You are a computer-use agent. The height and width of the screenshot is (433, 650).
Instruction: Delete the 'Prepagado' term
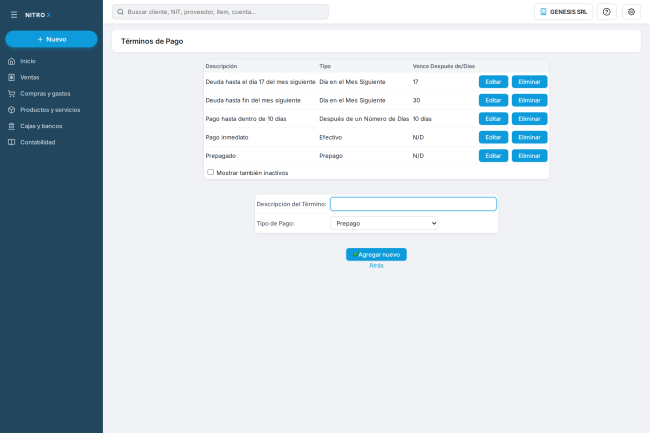pyautogui.click(x=529, y=156)
